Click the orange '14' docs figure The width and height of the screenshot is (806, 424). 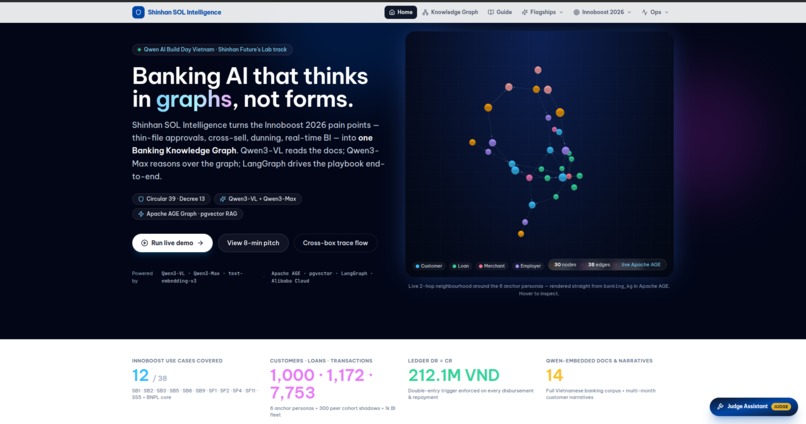pyautogui.click(x=555, y=376)
